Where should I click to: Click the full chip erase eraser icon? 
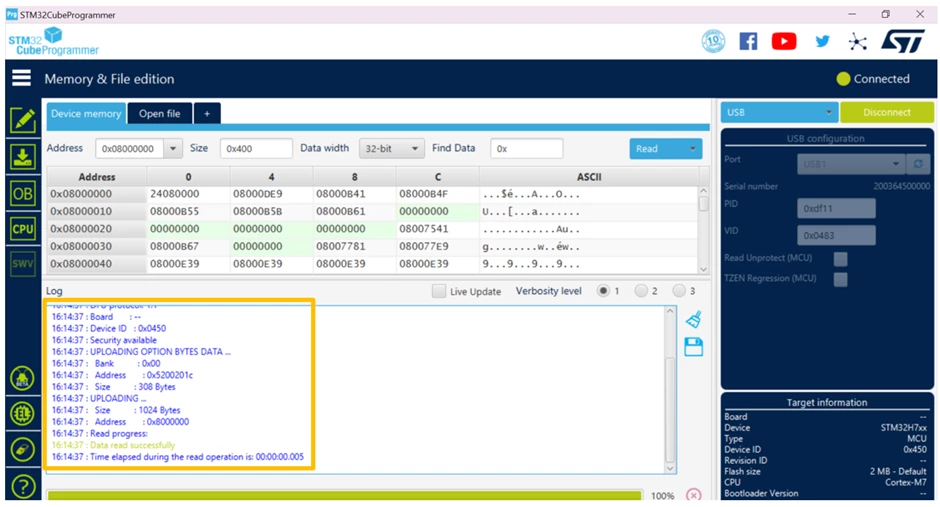pyautogui.click(x=23, y=450)
